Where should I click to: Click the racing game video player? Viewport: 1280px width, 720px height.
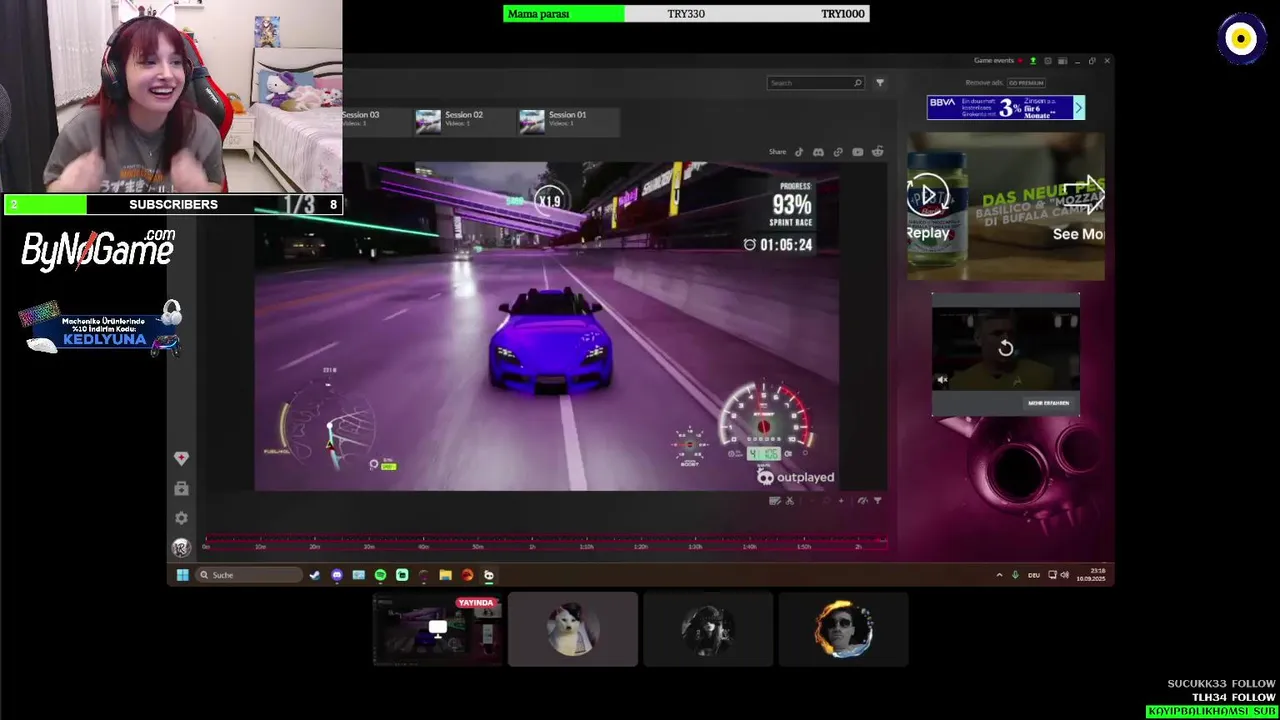(x=547, y=326)
